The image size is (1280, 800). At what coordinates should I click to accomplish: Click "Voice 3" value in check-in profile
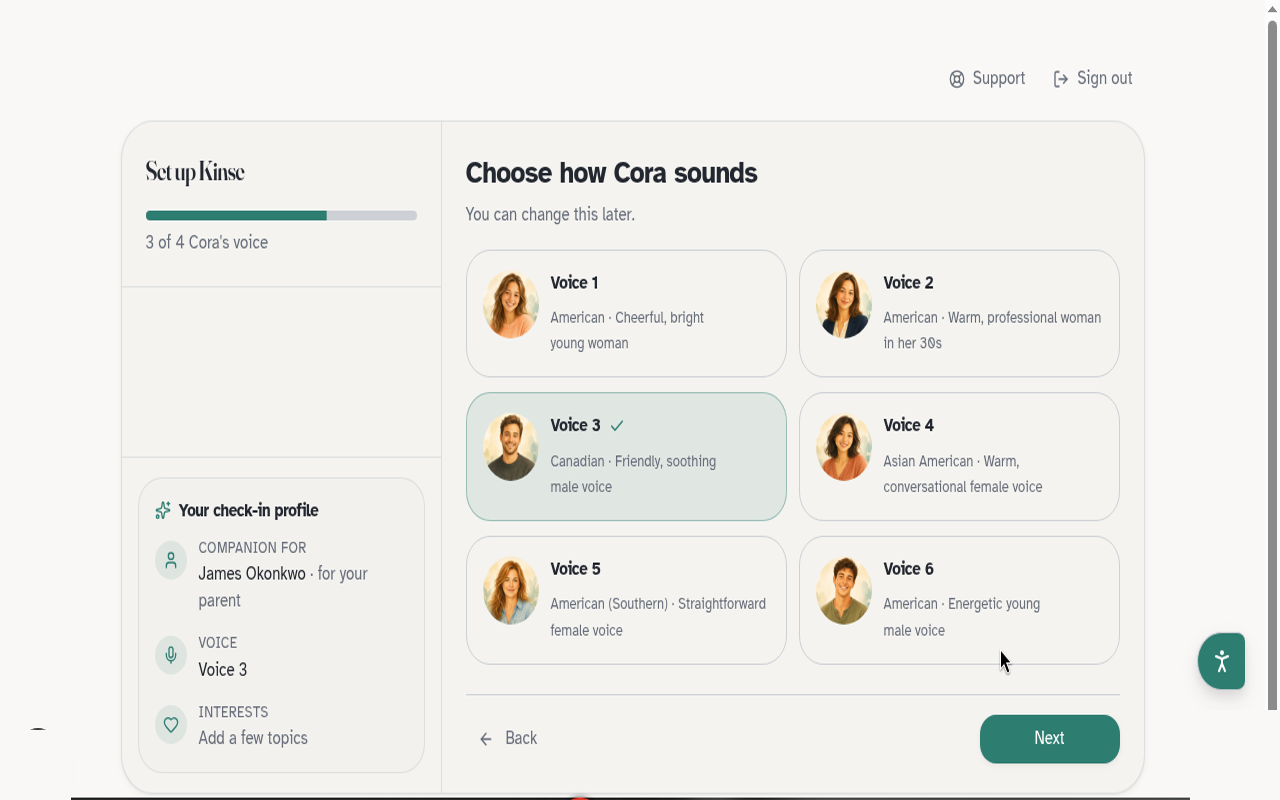(222, 670)
